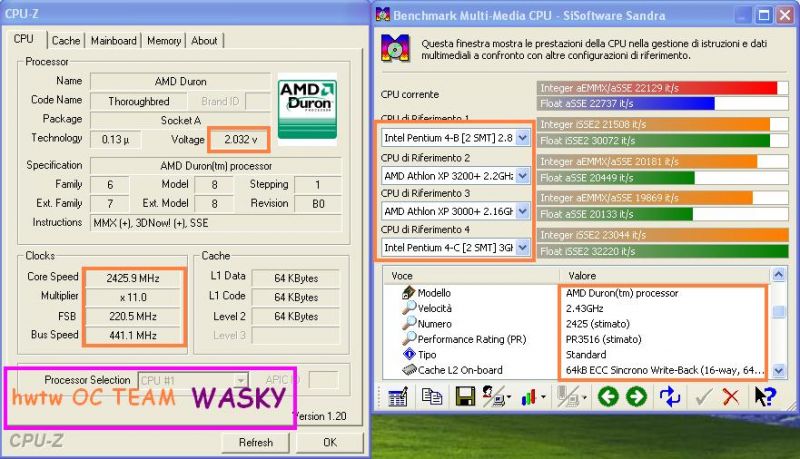Click the OK button in CPU-Z
This screenshot has height=459, width=800.
[330, 442]
